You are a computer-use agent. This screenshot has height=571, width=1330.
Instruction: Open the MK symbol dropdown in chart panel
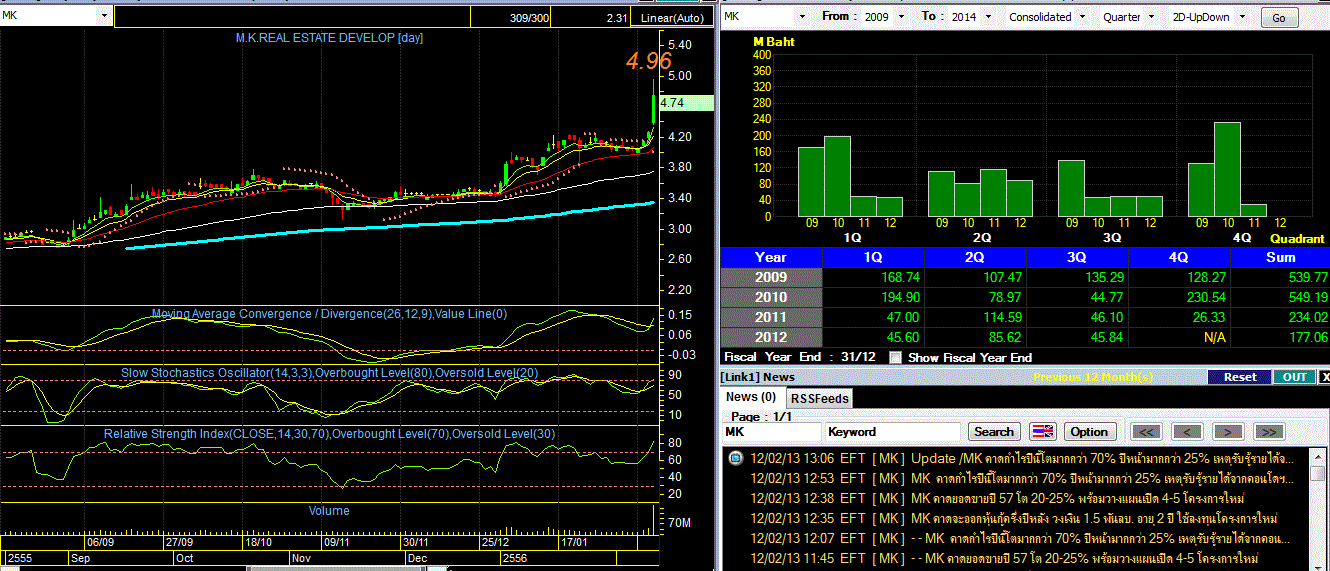[x=105, y=17]
